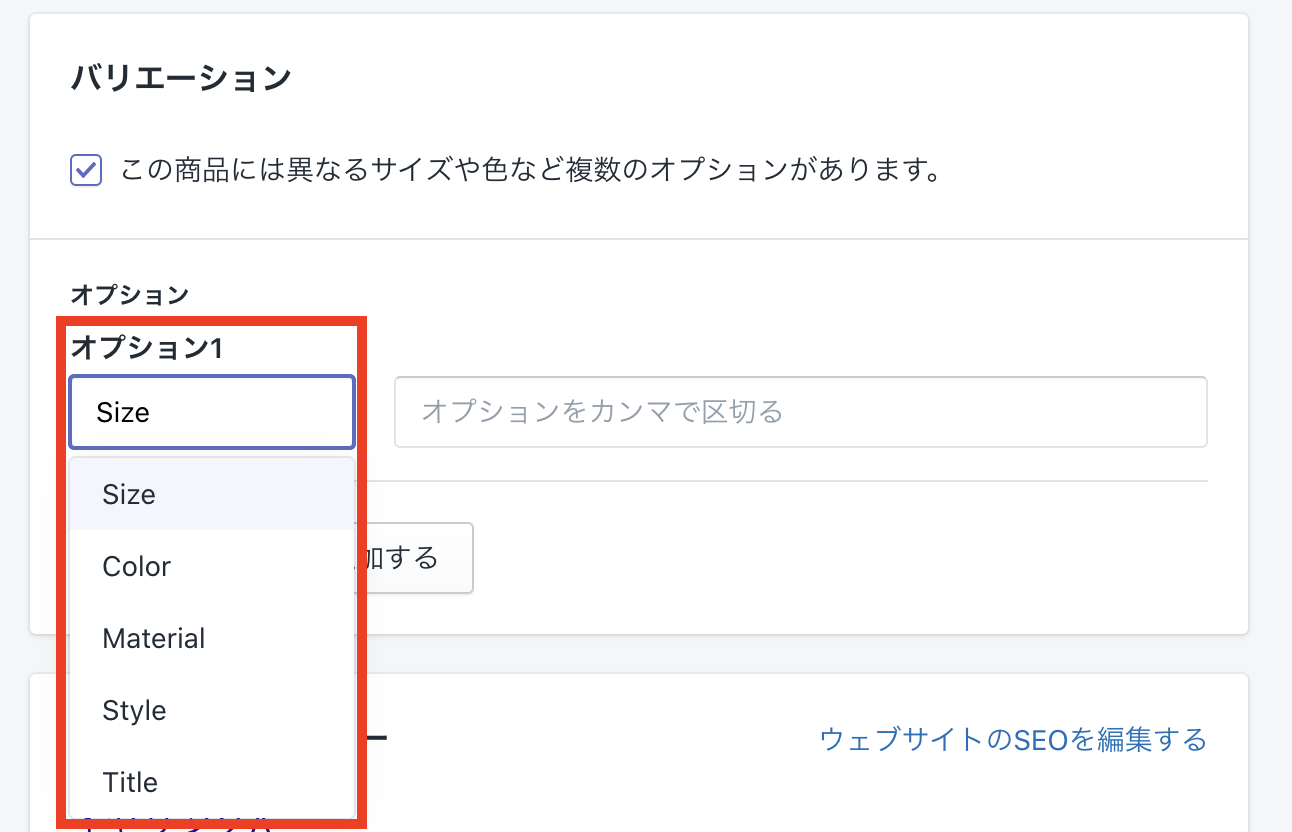Screen dimensions: 1292x832
Task: Select Size from the dropdown list
Action: [129, 494]
